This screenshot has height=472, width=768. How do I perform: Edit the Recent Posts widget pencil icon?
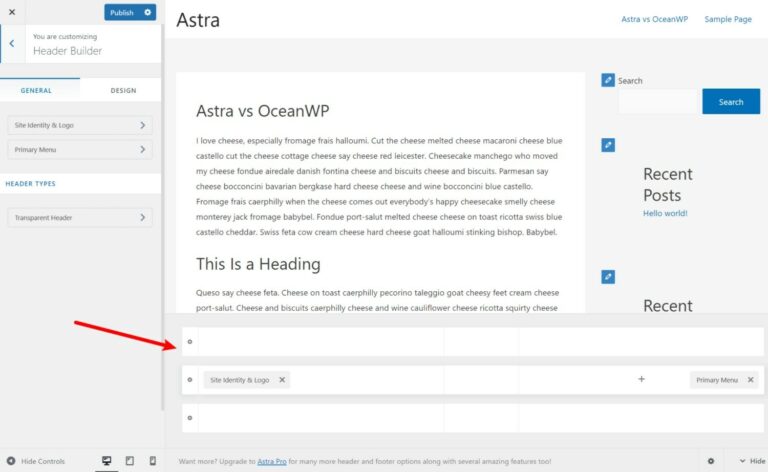(608, 145)
